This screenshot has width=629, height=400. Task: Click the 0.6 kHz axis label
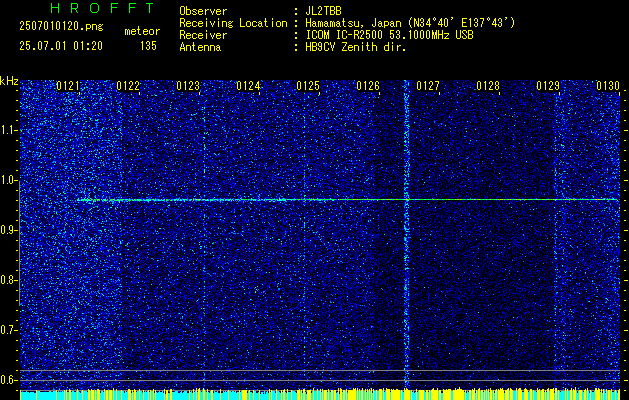click(x=8, y=380)
